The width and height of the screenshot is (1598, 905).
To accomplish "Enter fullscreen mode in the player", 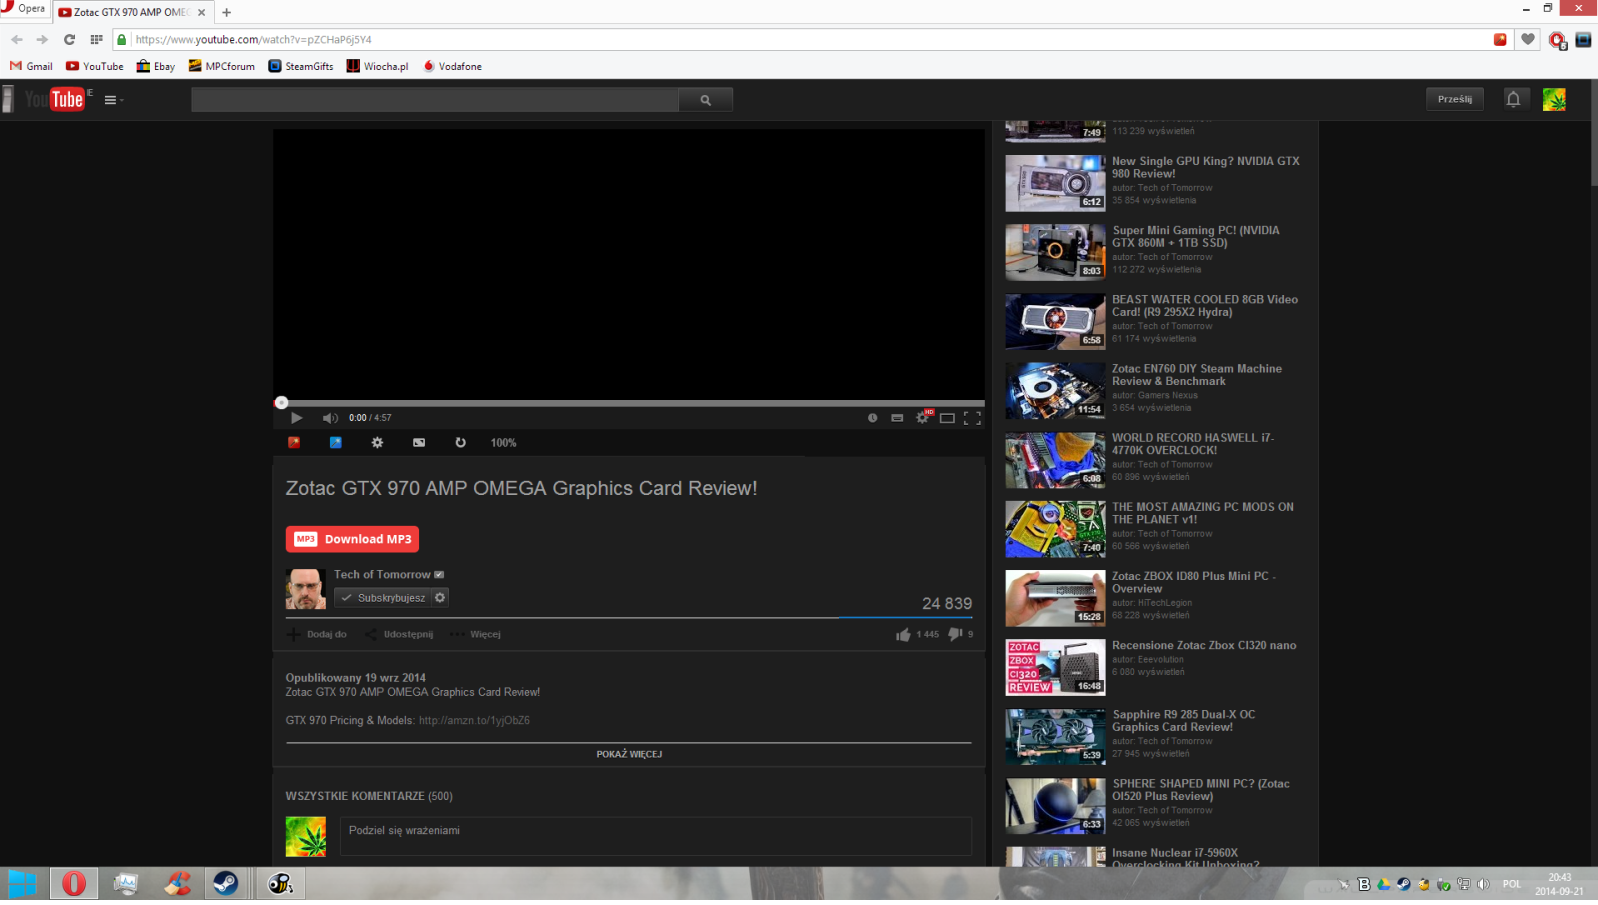I will pyautogui.click(x=972, y=418).
